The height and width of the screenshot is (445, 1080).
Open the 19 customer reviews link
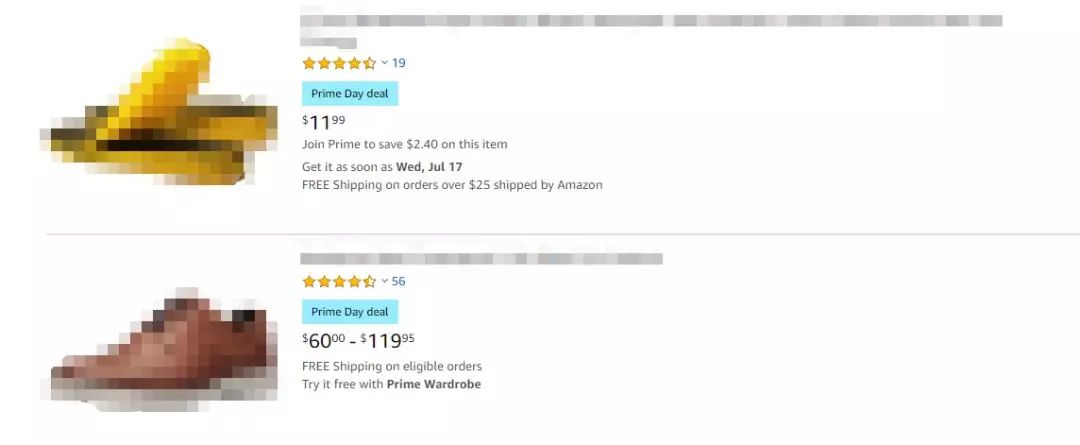pos(399,63)
